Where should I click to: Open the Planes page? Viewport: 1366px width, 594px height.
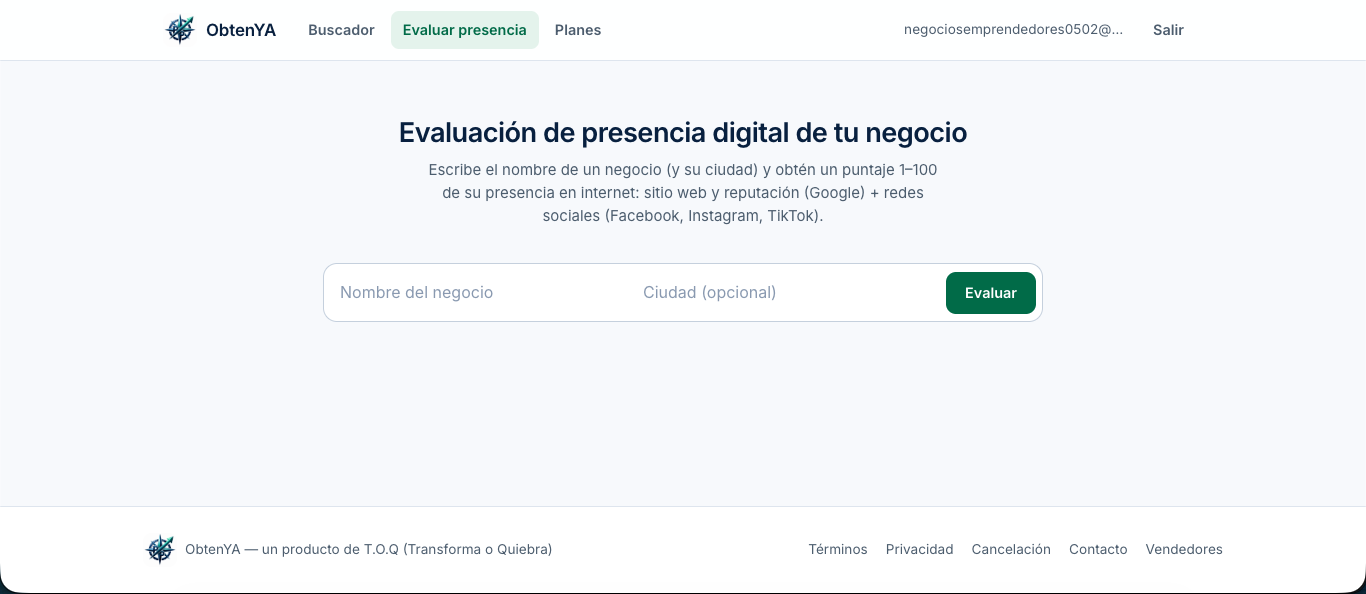tap(578, 30)
